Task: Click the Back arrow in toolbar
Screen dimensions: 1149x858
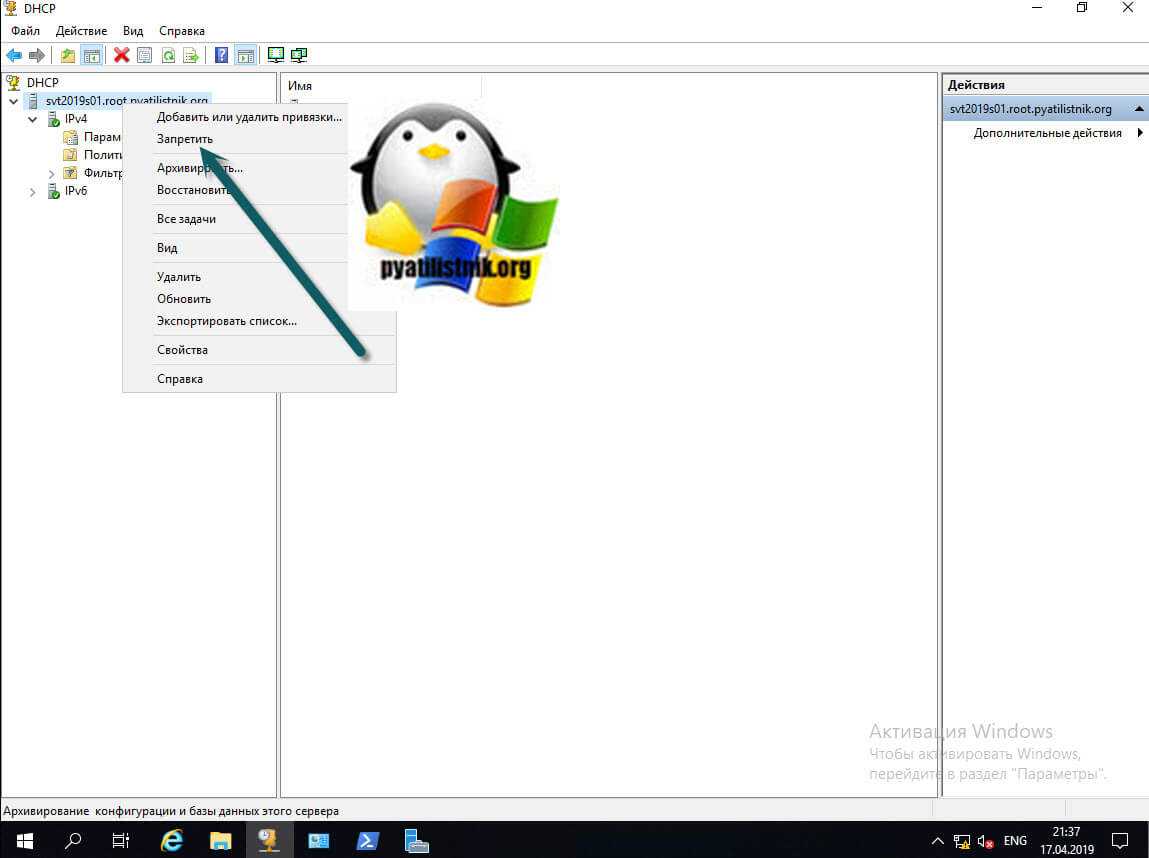Action: [x=14, y=55]
